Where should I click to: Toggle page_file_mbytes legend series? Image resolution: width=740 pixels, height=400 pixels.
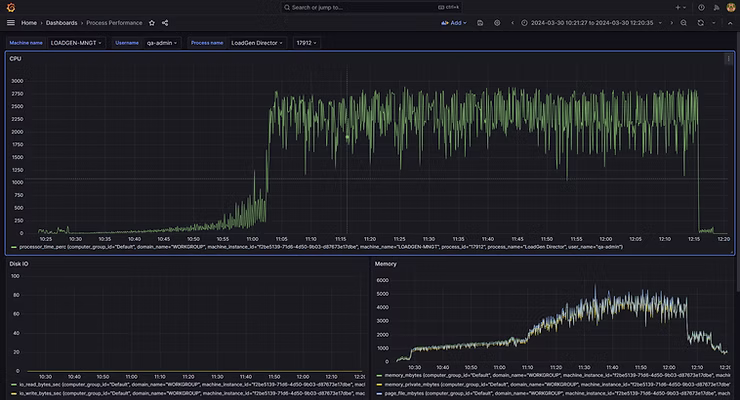coord(557,393)
